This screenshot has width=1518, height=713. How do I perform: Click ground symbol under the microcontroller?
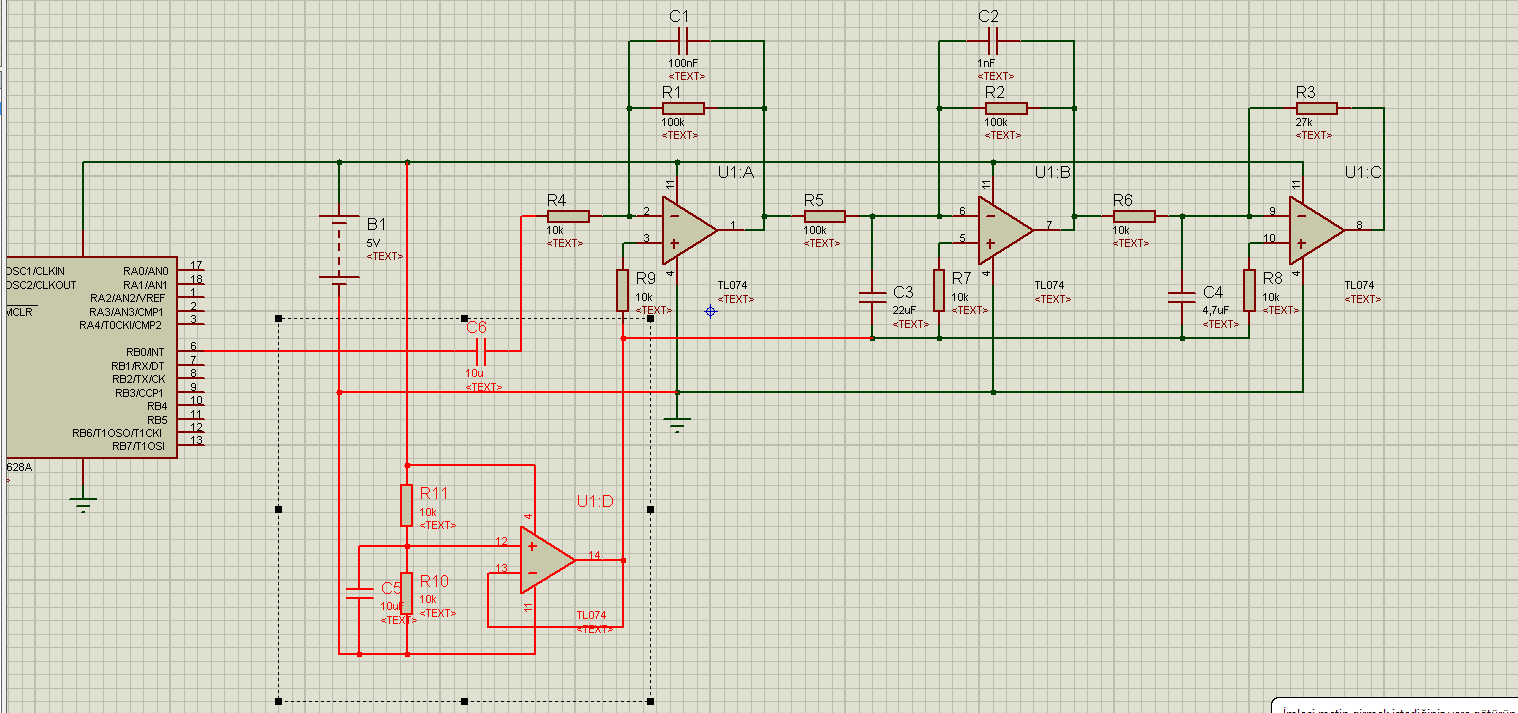tap(84, 504)
